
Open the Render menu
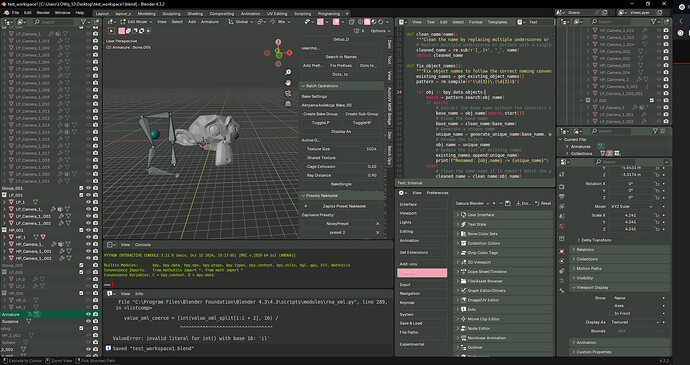tap(43, 13)
